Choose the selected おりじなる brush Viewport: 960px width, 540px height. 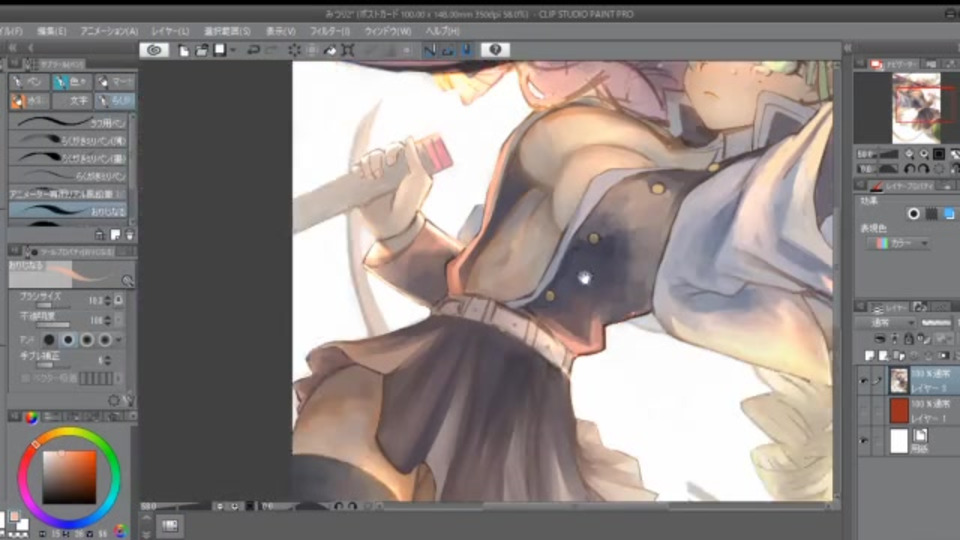(x=68, y=211)
